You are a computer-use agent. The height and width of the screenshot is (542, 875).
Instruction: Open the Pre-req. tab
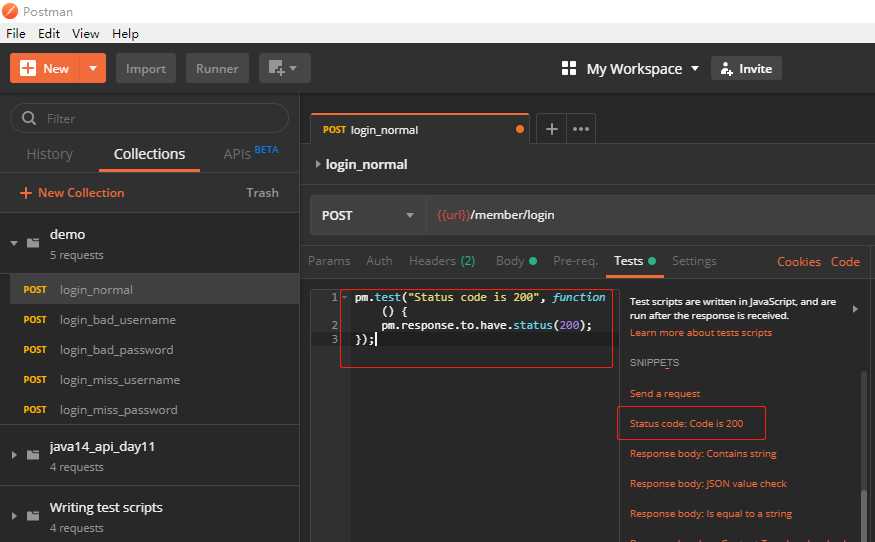(x=575, y=261)
